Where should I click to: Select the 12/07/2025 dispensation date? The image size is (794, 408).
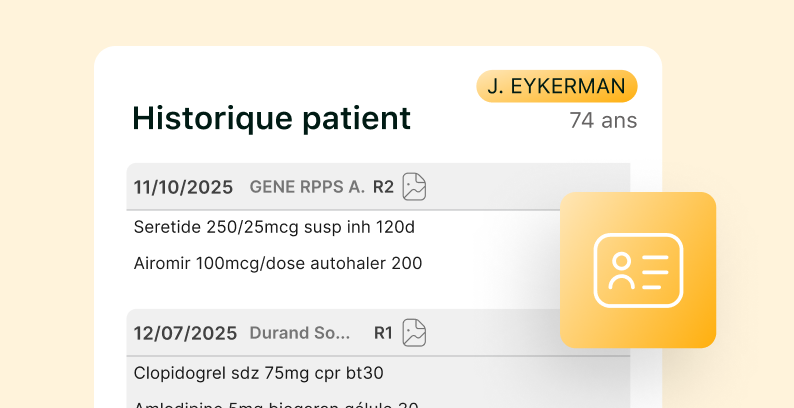185,333
